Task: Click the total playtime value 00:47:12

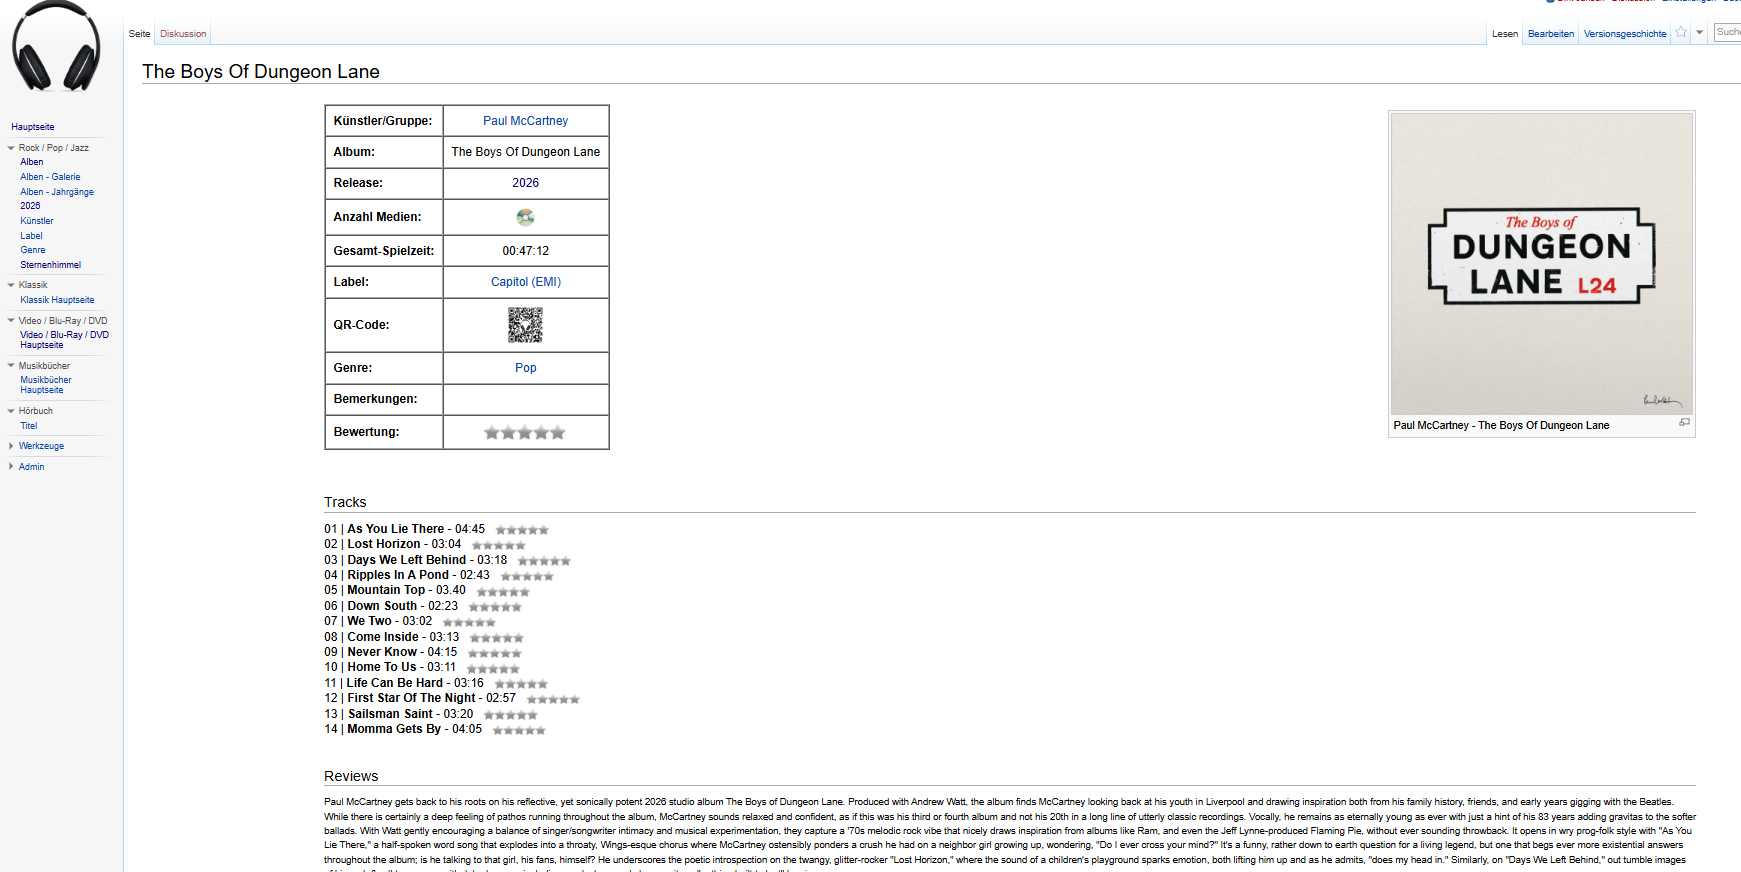Action: (x=526, y=251)
